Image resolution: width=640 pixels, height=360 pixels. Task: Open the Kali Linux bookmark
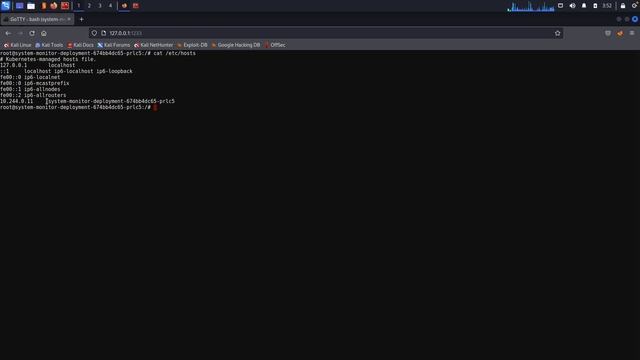[x=18, y=45]
